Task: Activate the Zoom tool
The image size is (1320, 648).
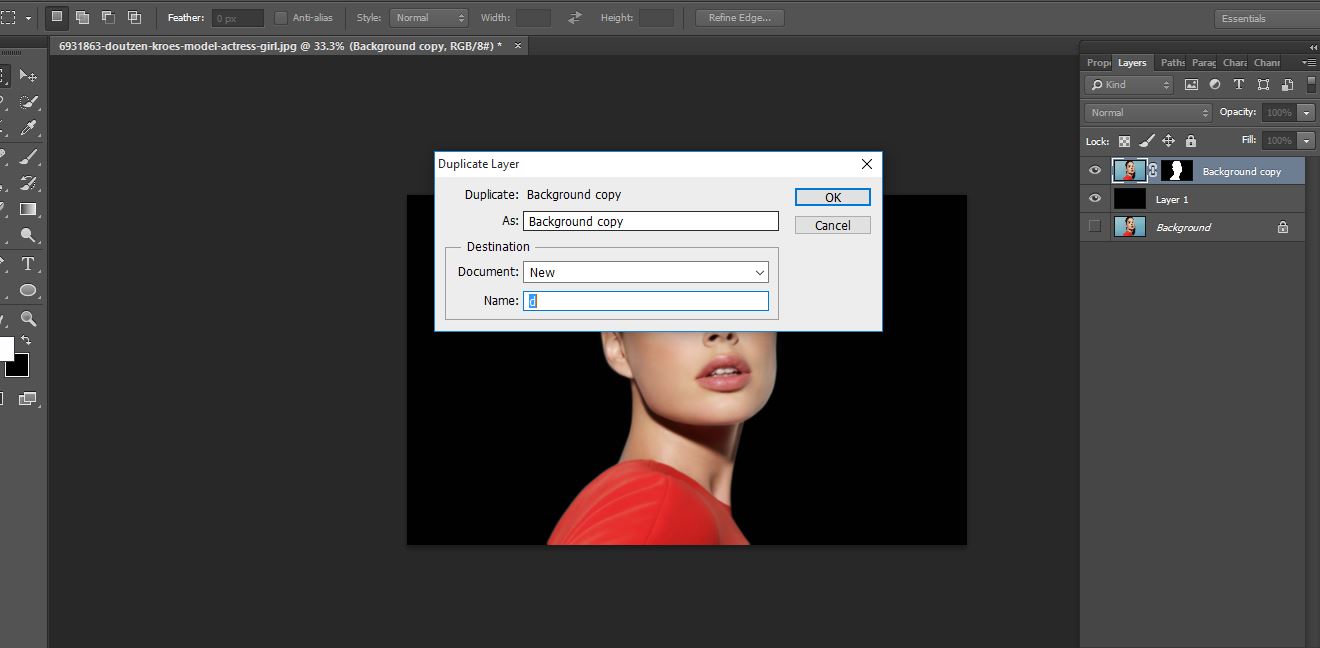Action: click(x=27, y=320)
